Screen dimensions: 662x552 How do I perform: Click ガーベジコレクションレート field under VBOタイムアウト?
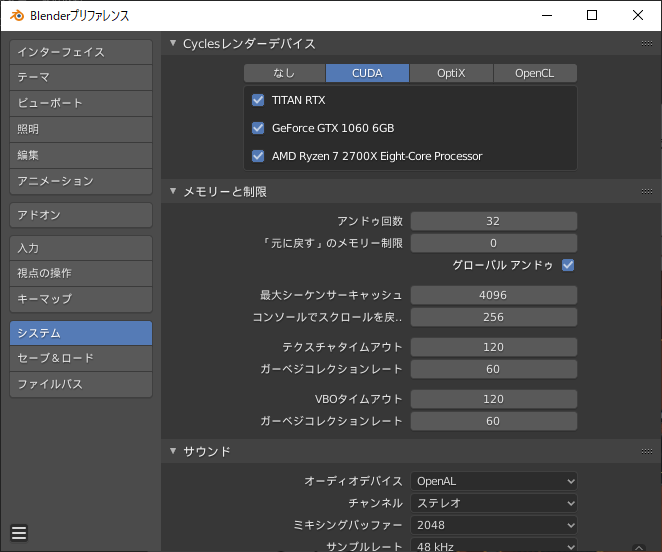click(x=494, y=421)
